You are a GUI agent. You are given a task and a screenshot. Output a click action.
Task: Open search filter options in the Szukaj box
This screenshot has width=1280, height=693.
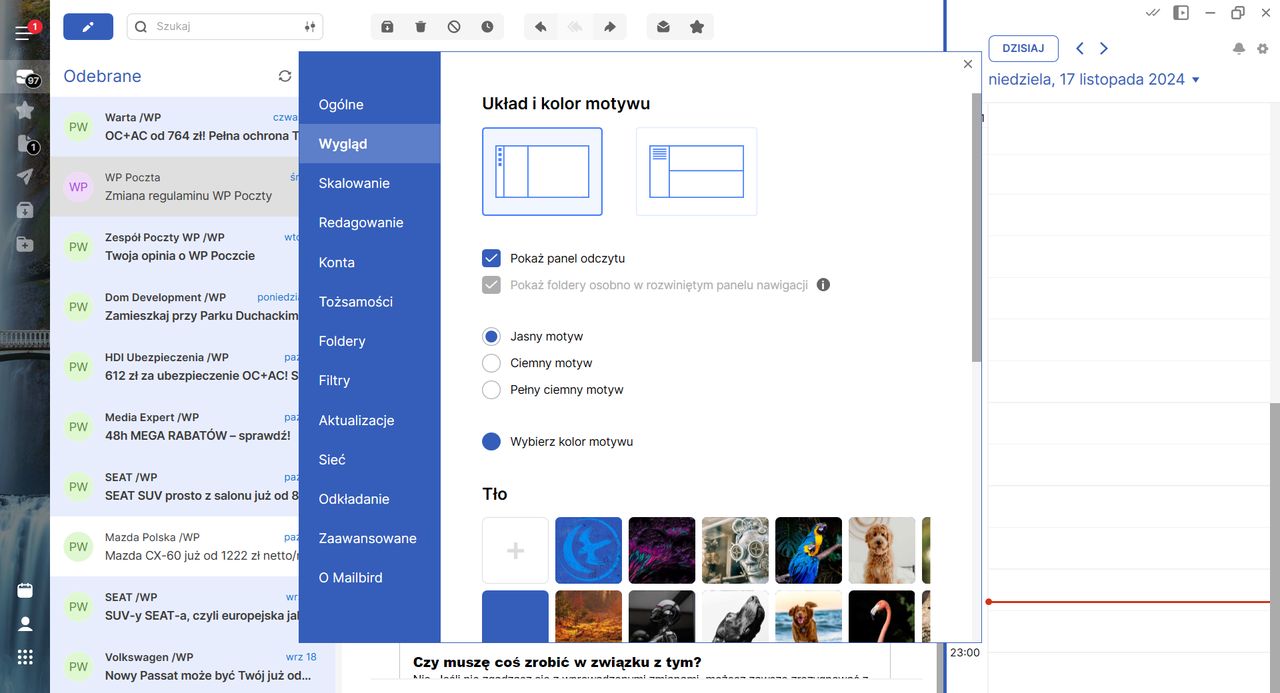point(309,27)
